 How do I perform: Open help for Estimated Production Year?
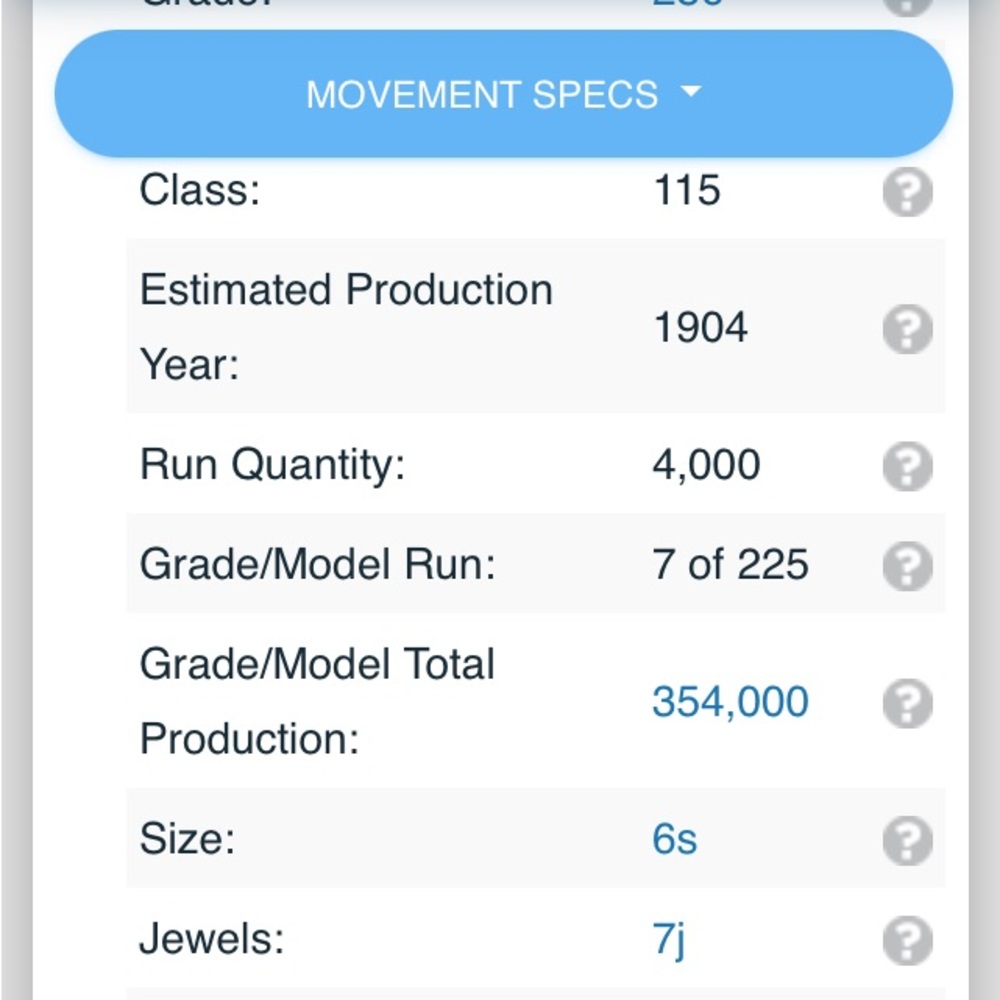click(907, 329)
